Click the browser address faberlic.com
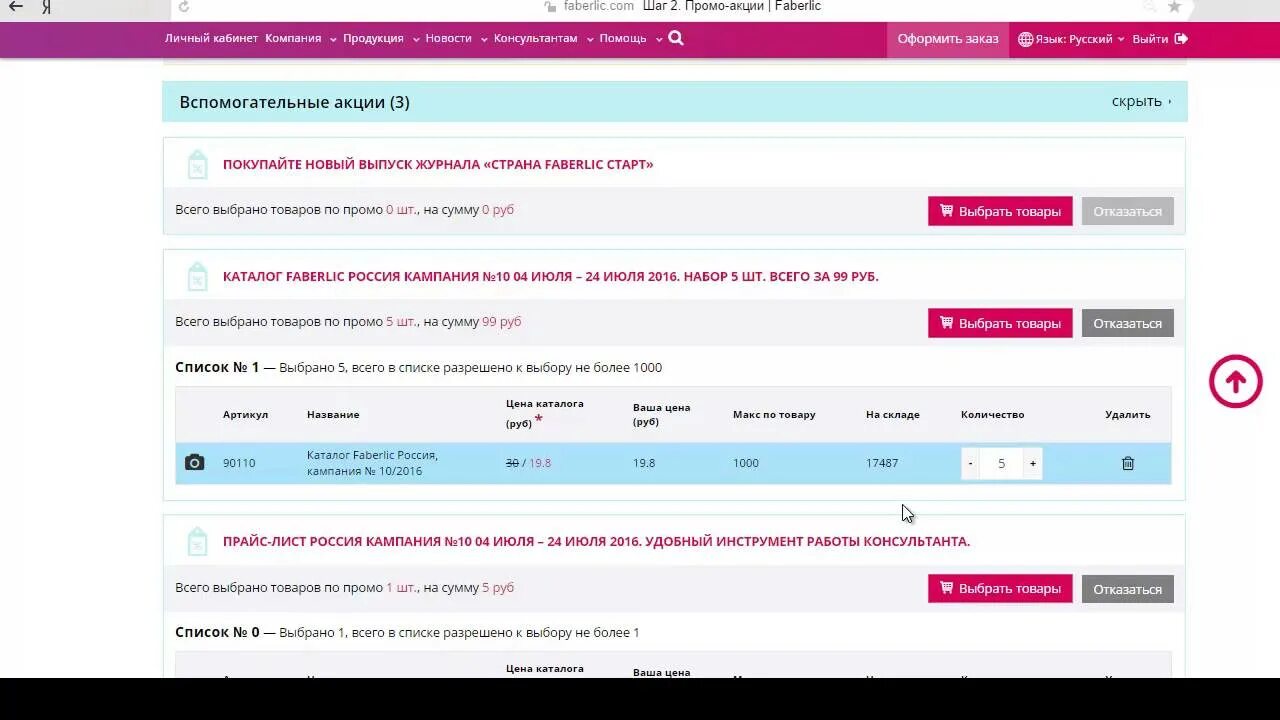The width and height of the screenshot is (1280, 720). coord(598,6)
